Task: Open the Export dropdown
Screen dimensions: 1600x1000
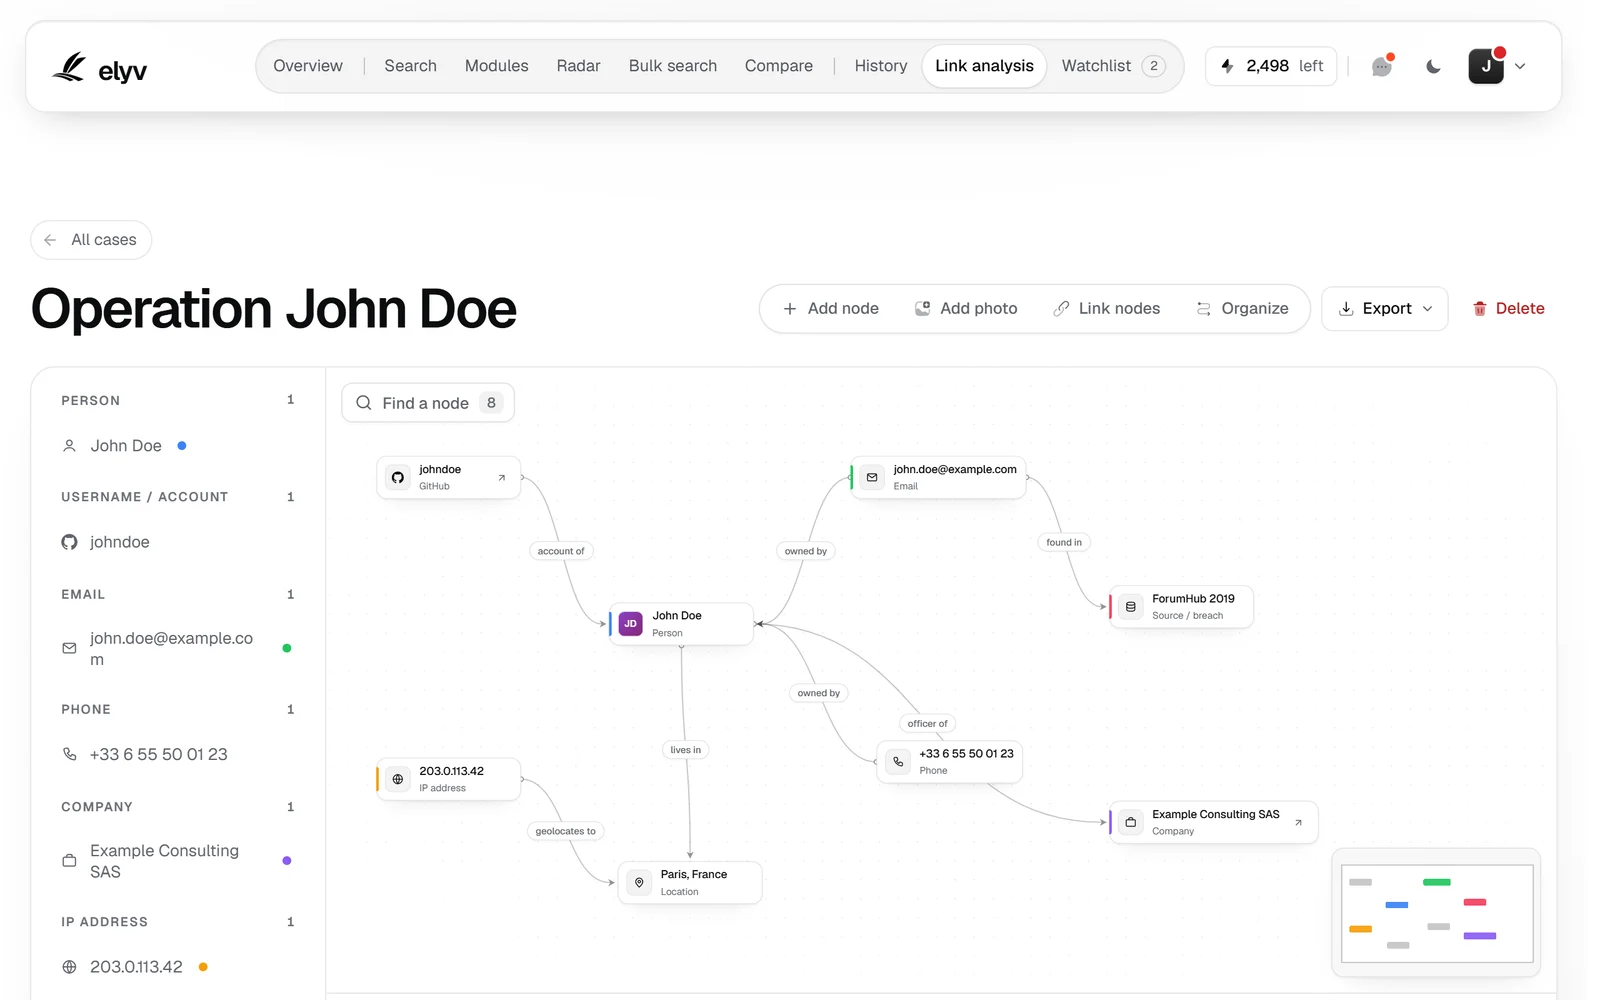Action: click(1385, 309)
